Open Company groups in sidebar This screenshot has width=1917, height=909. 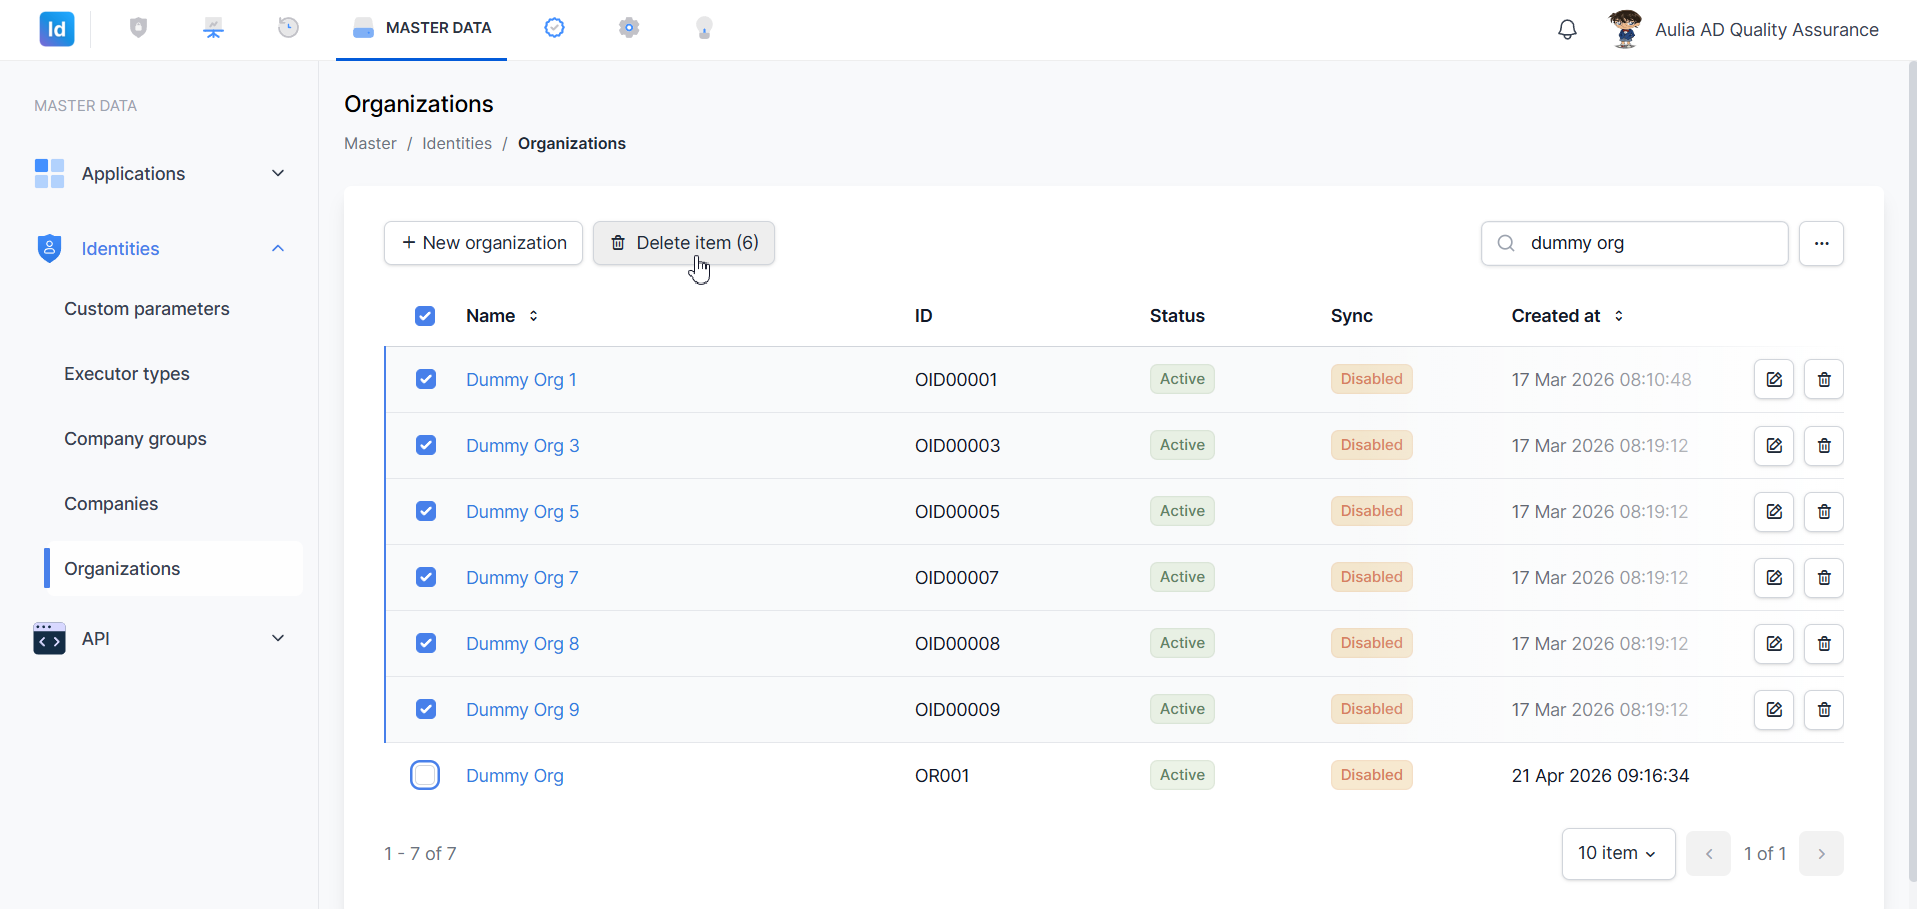pos(135,439)
